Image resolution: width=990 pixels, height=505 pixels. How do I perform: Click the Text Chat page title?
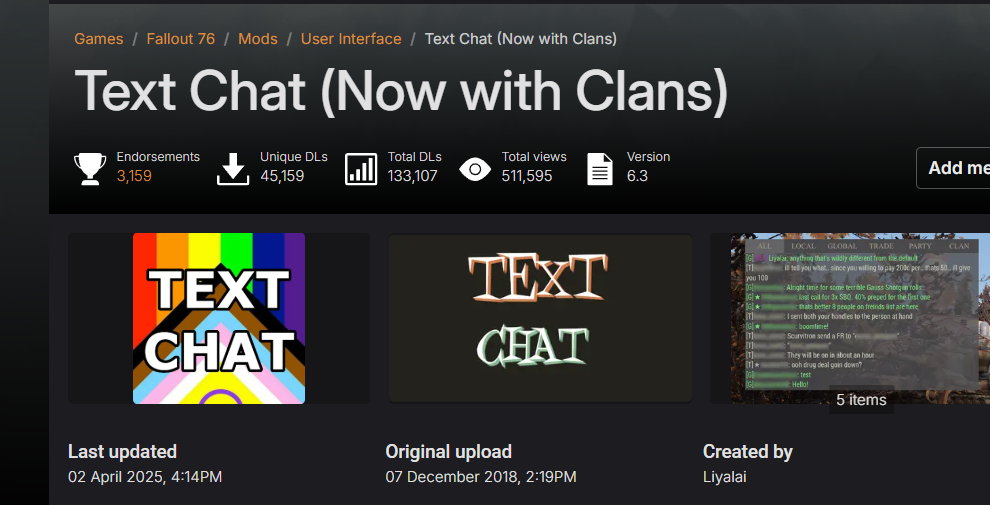[x=402, y=91]
